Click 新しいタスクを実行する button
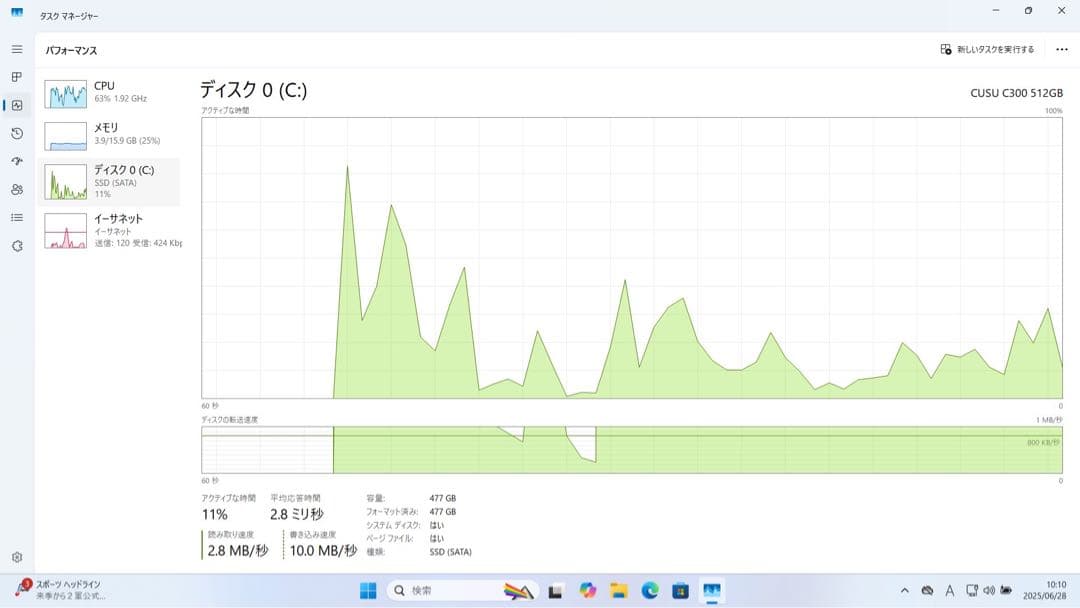Screen dimensions: 1080x608 tap(987, 50)
